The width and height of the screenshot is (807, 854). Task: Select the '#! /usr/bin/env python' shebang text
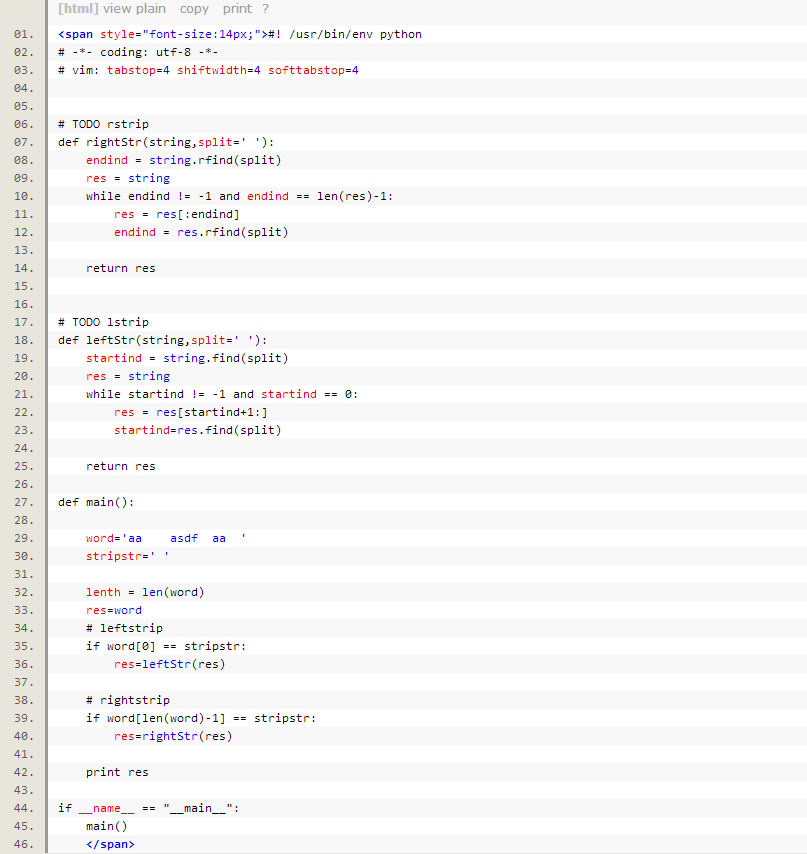coord(345,34)
